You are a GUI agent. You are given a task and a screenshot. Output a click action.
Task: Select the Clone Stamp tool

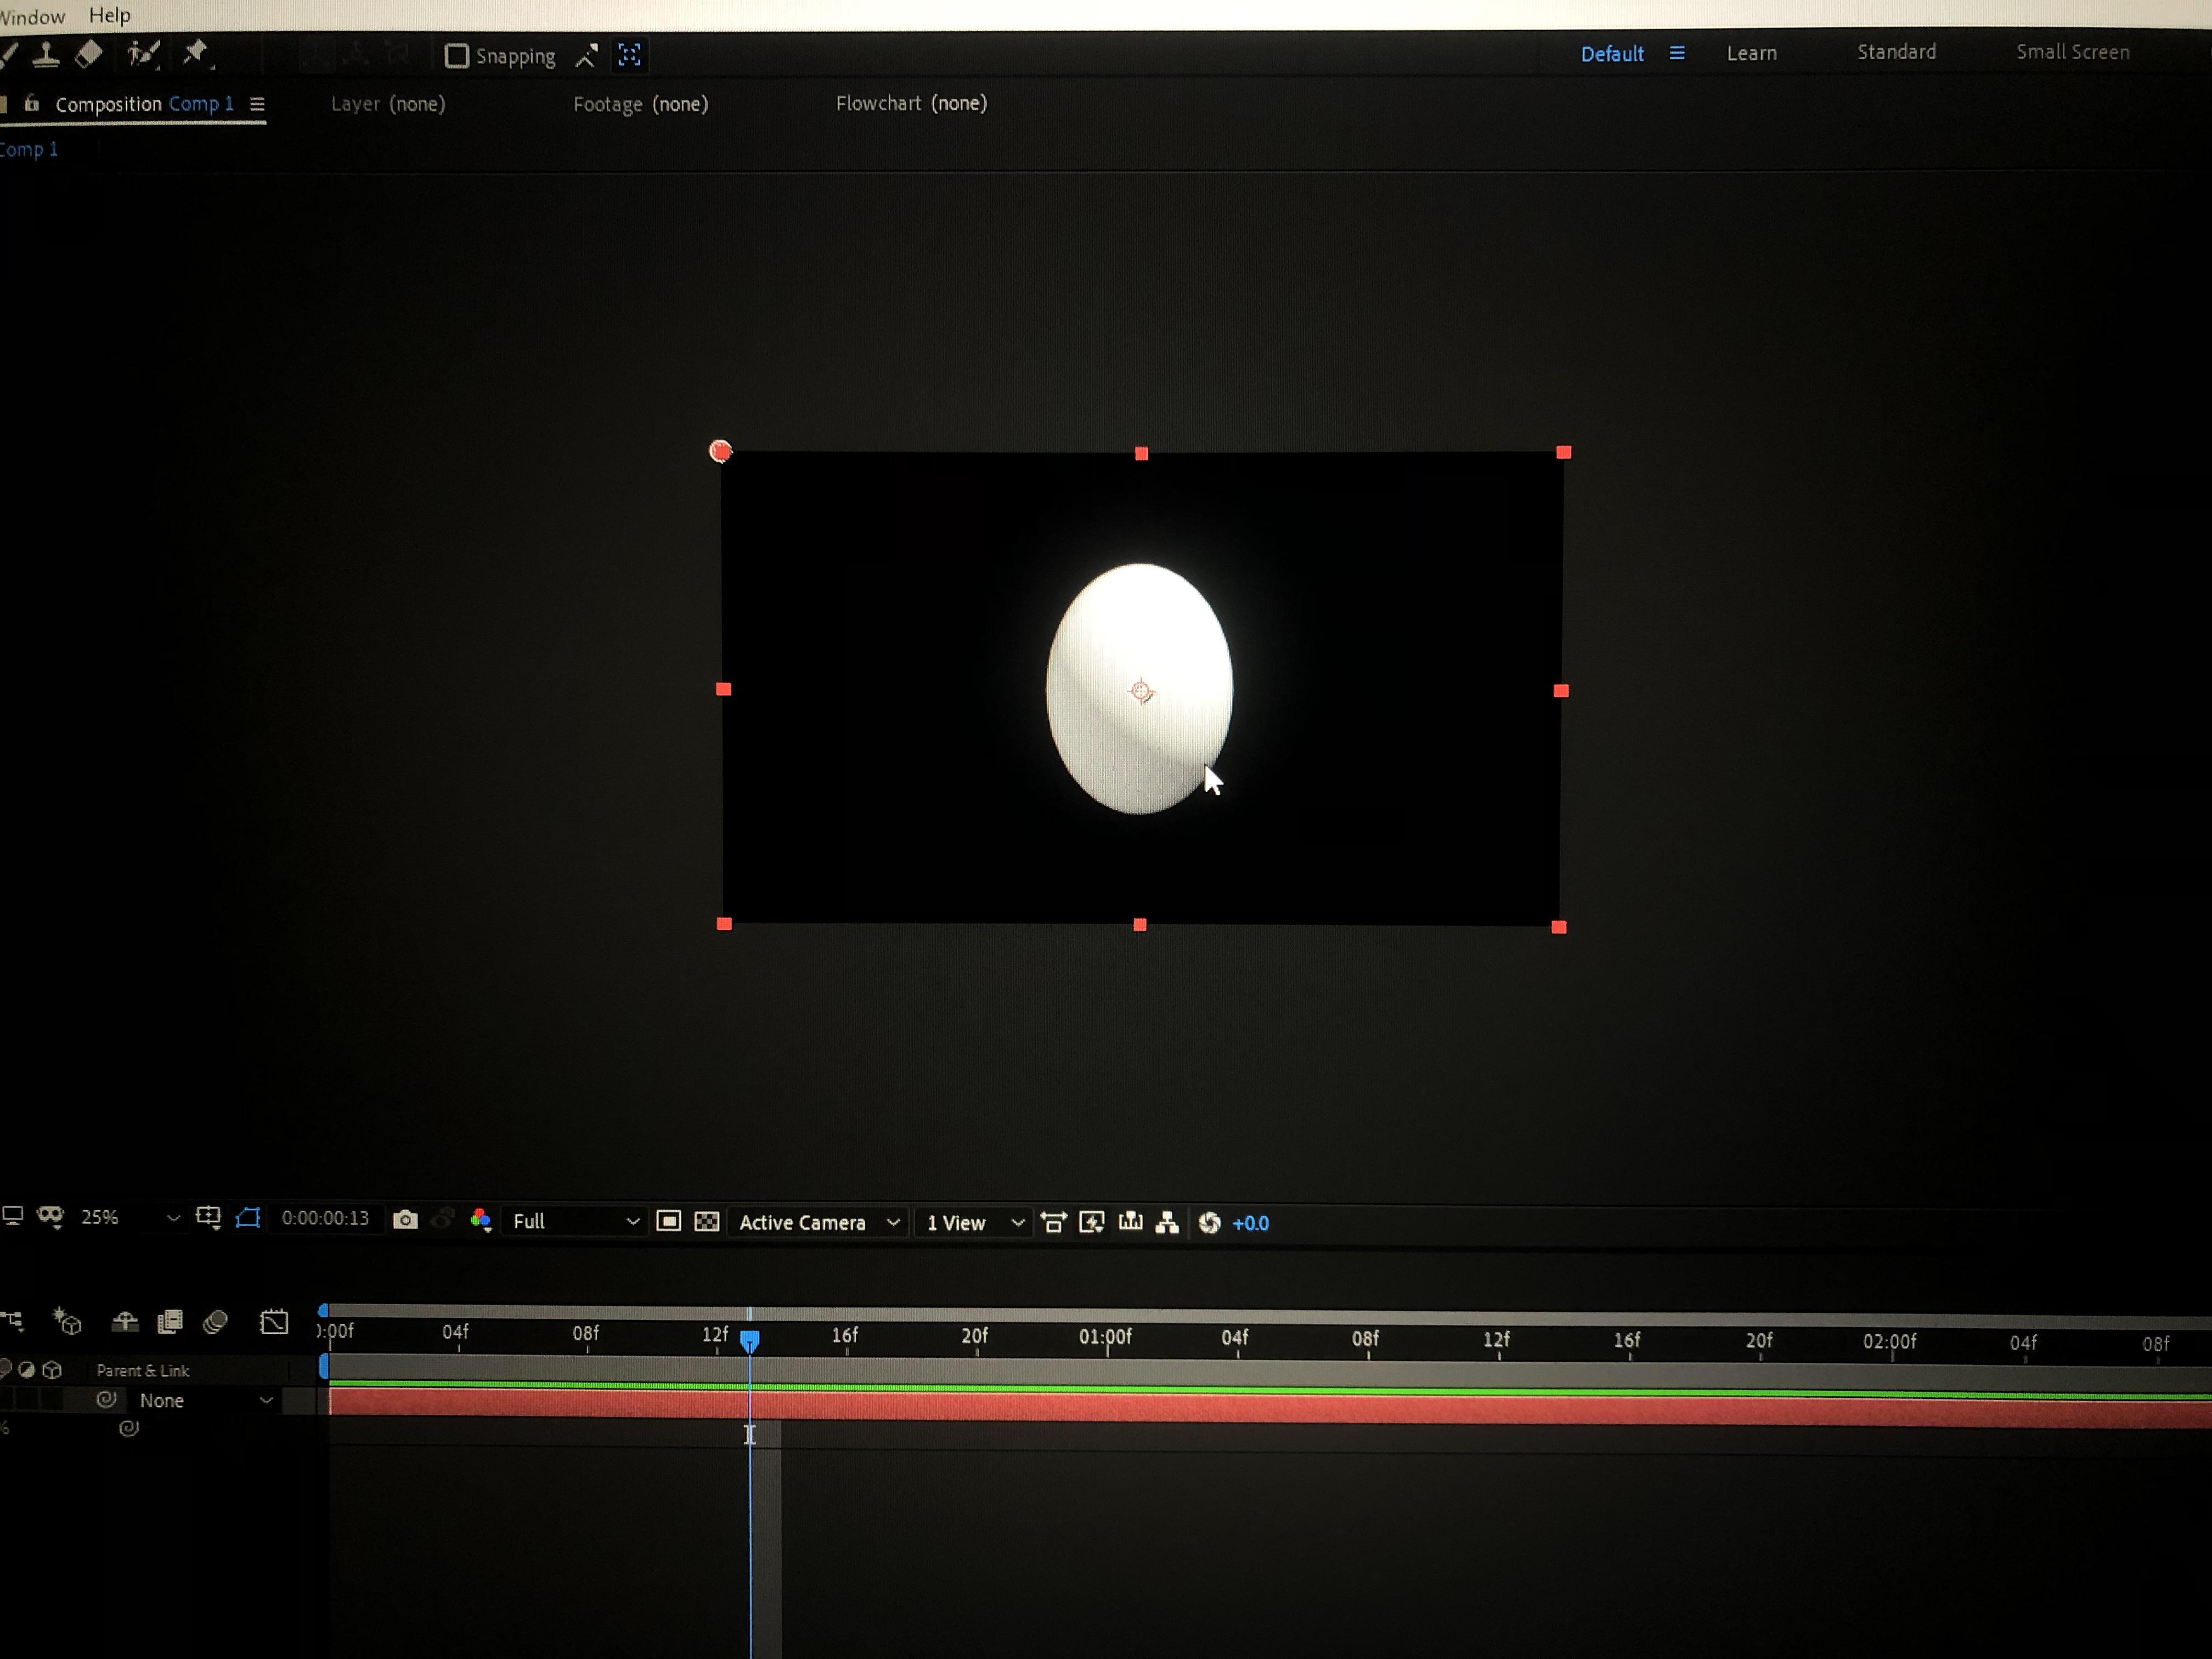(x=45, y=54)
